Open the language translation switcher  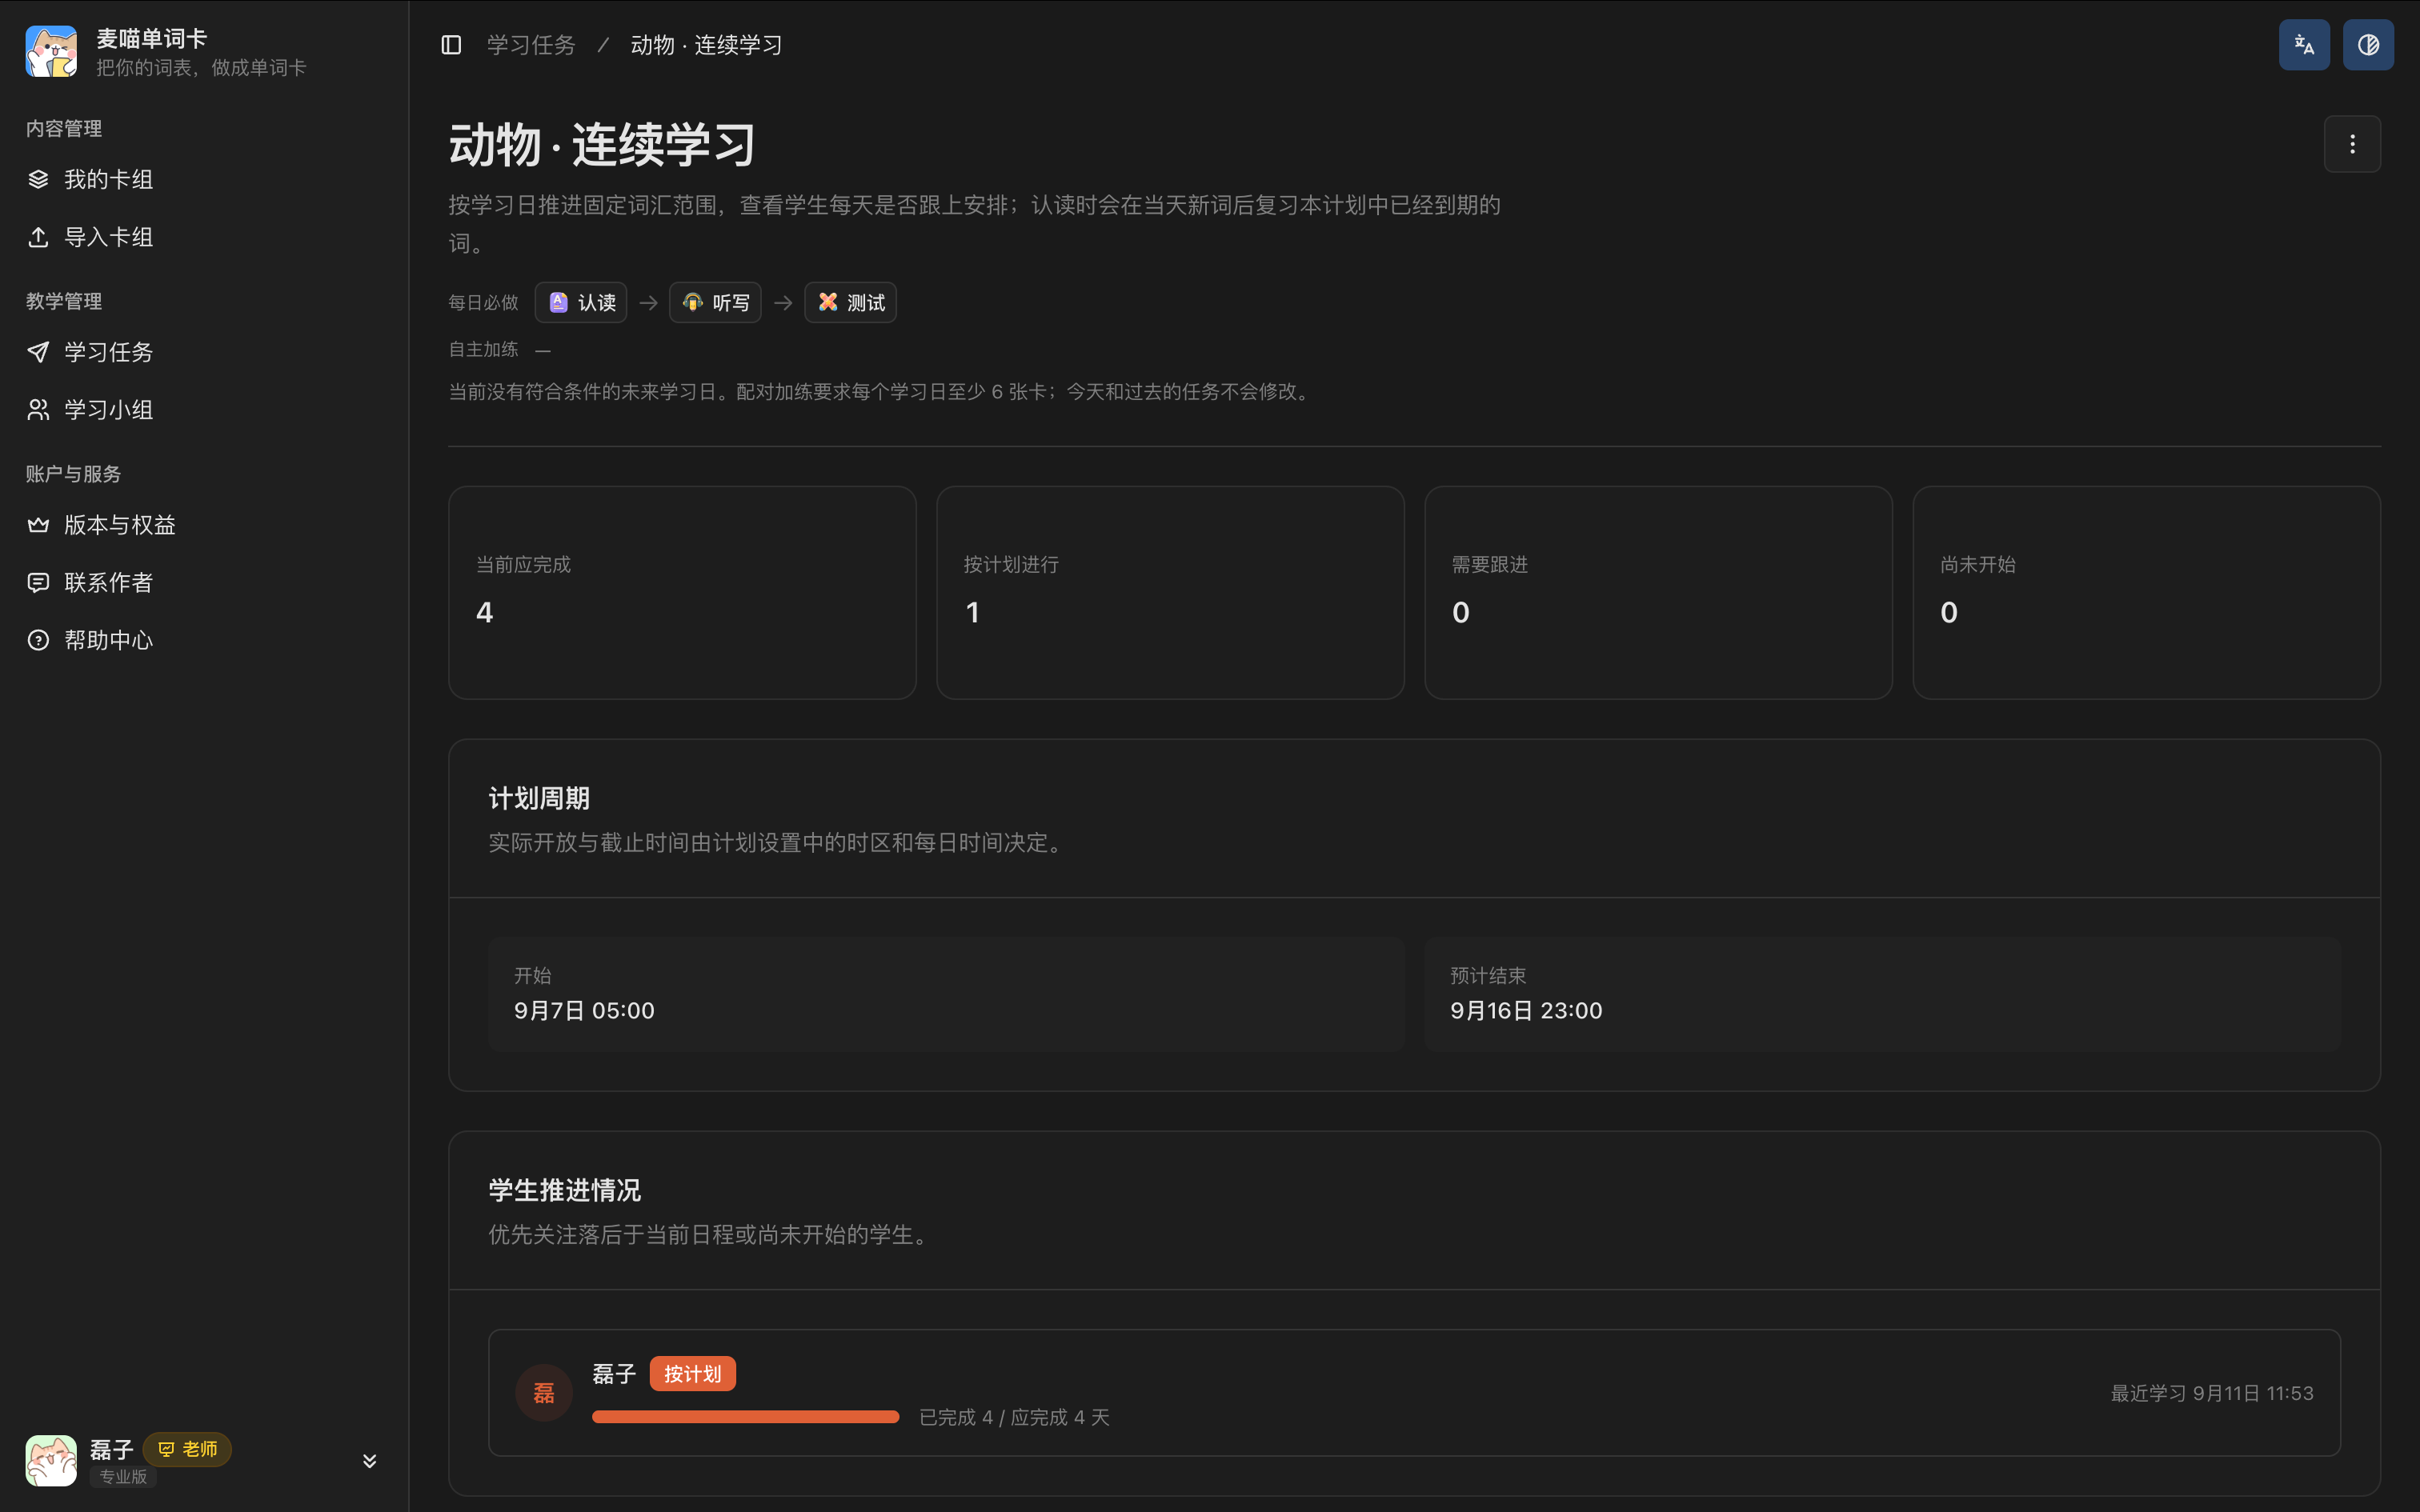tap(2304, 45)
